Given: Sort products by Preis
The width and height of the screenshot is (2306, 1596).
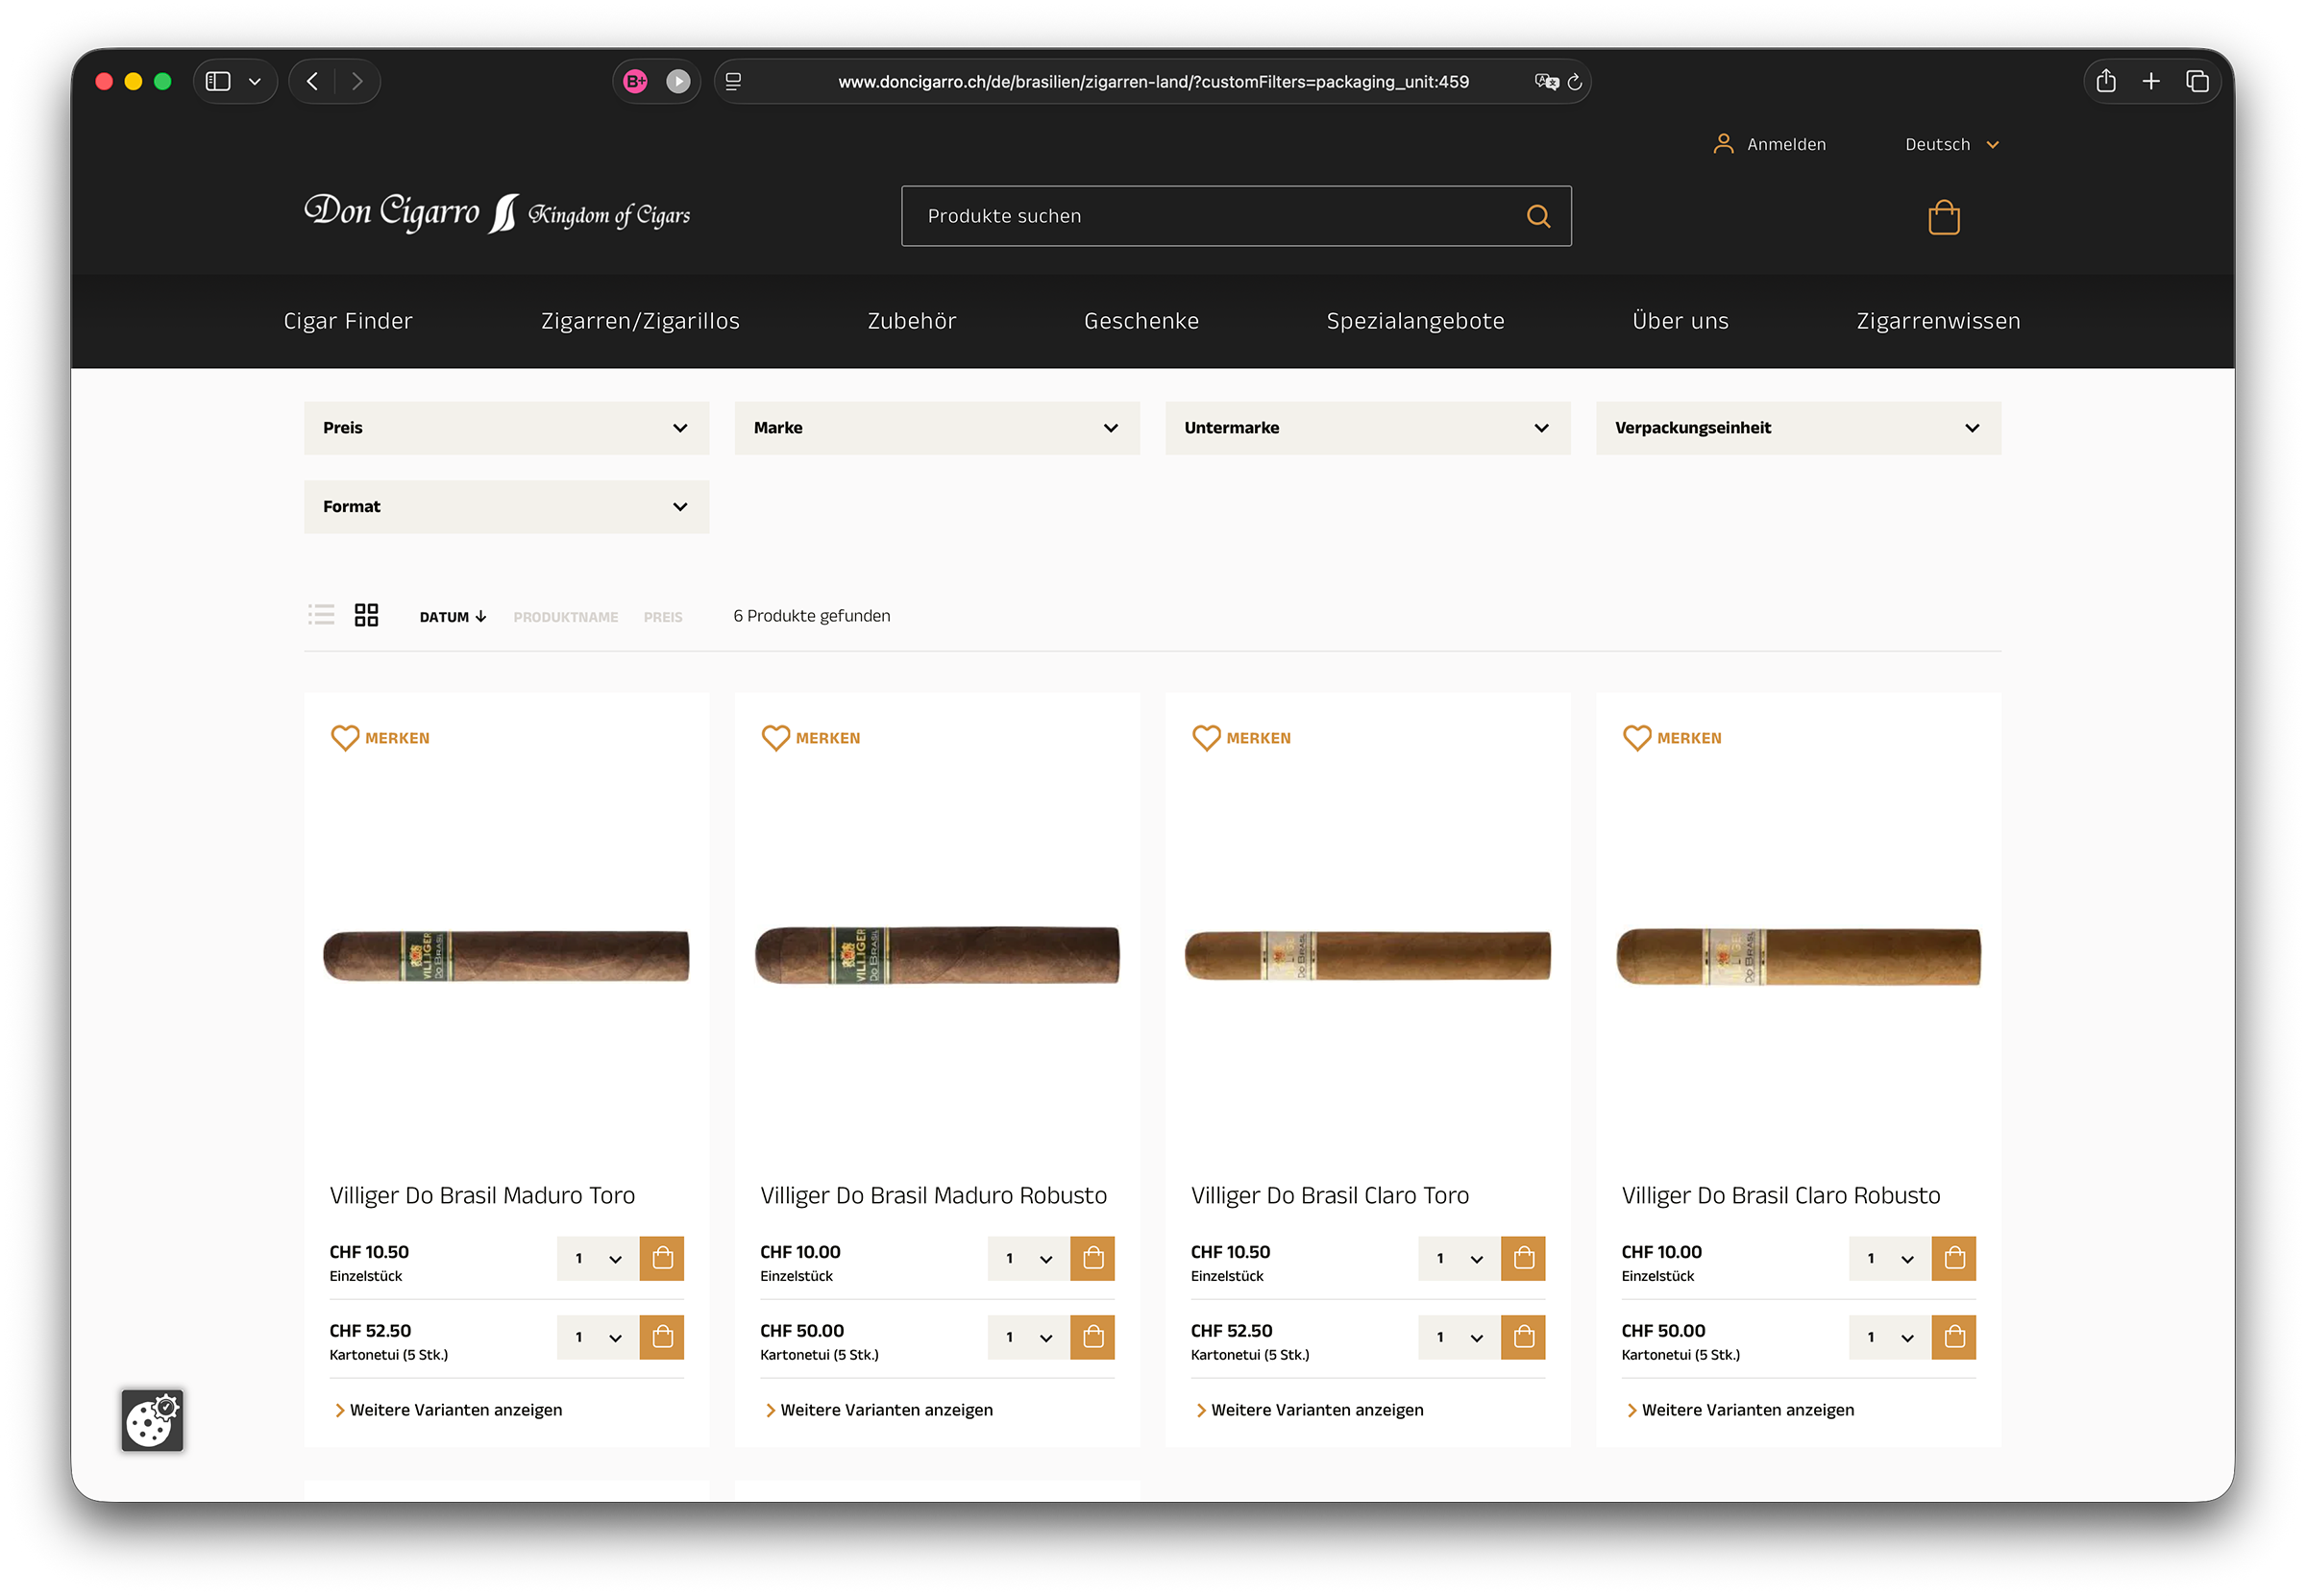Looking at the screenshot, I should [x=663, y=617].
